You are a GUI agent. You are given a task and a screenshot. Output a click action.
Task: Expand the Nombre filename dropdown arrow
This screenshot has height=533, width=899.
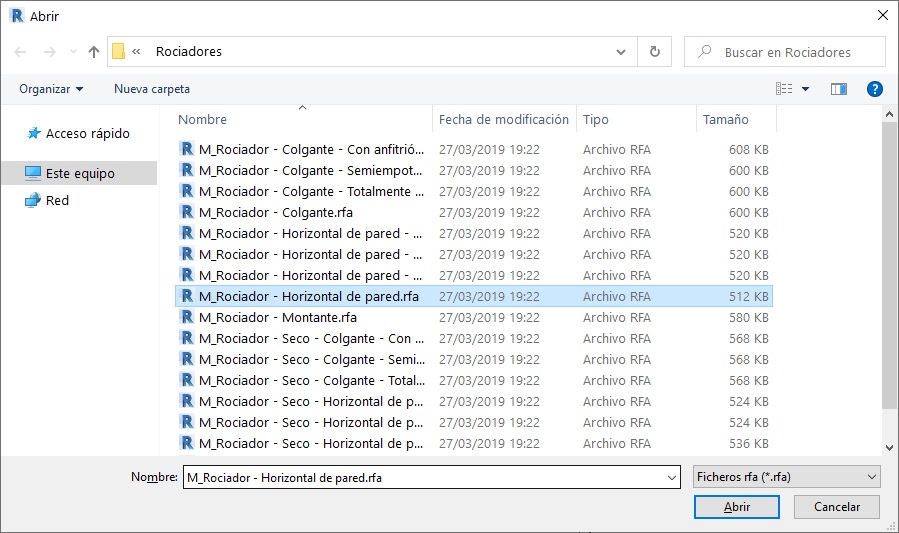click(x=671, y=478)
